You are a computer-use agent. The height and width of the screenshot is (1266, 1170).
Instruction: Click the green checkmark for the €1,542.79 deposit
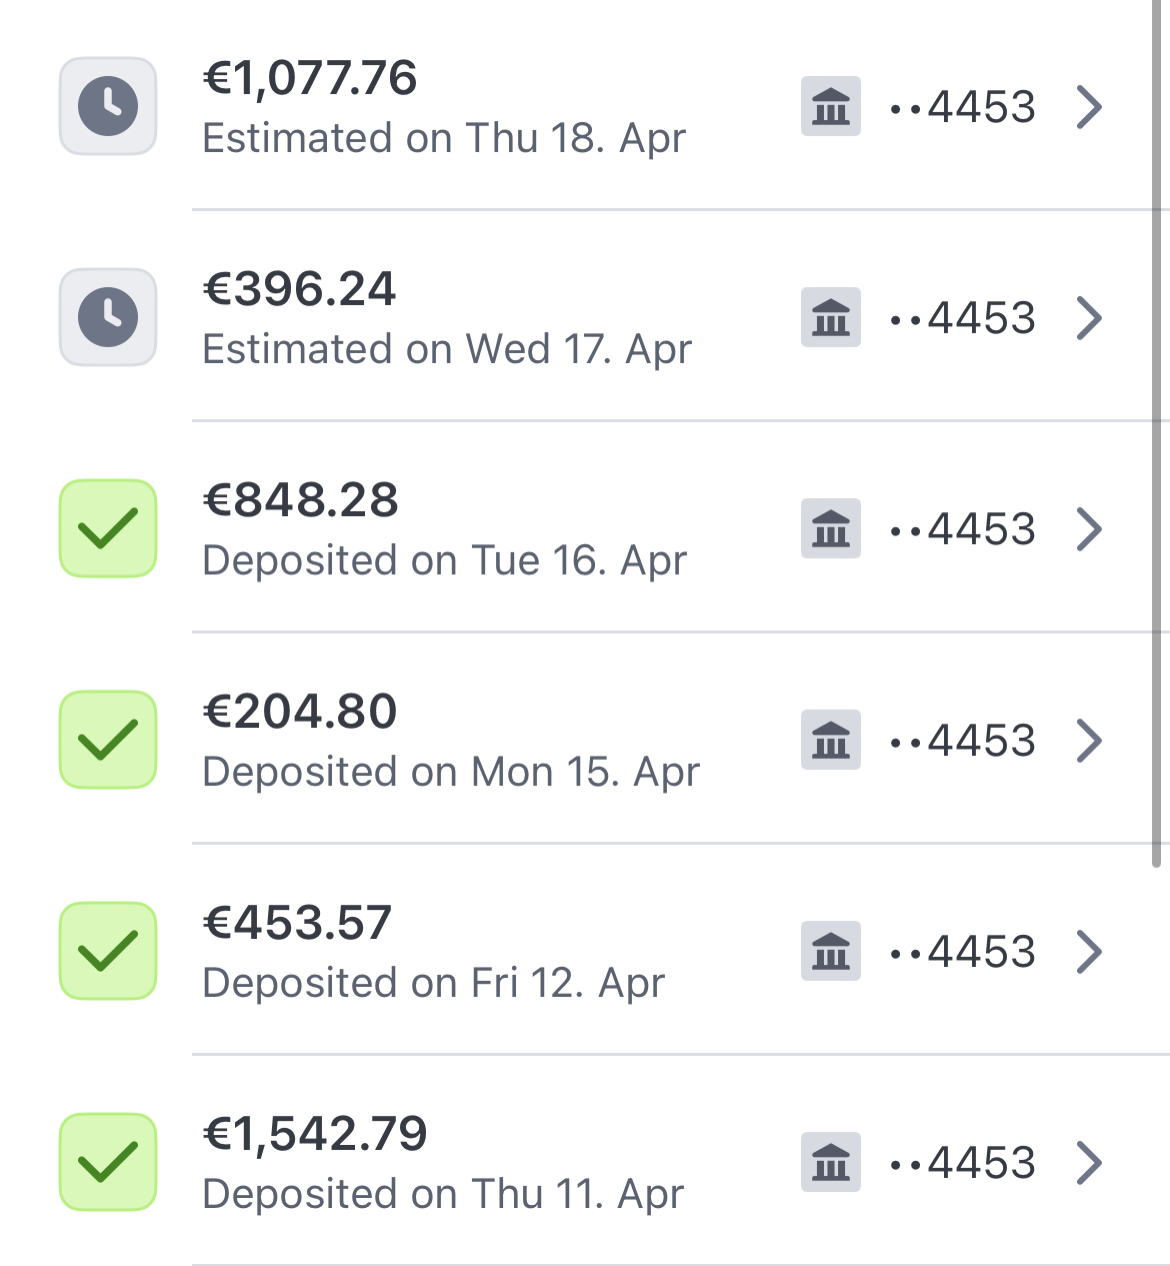click(108, 1162)
